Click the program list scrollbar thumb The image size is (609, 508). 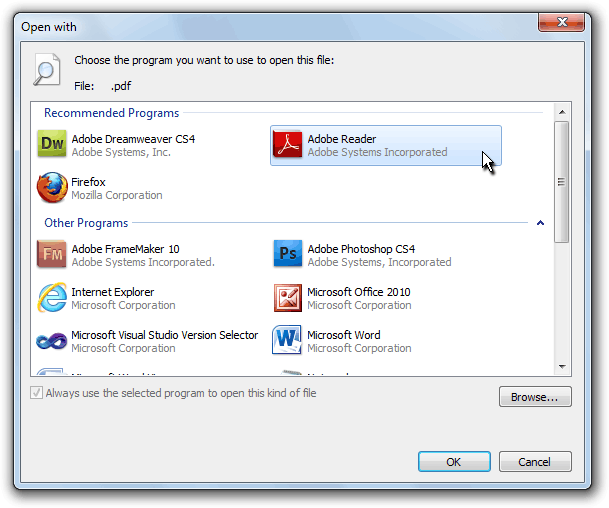[x=562, y=182]
